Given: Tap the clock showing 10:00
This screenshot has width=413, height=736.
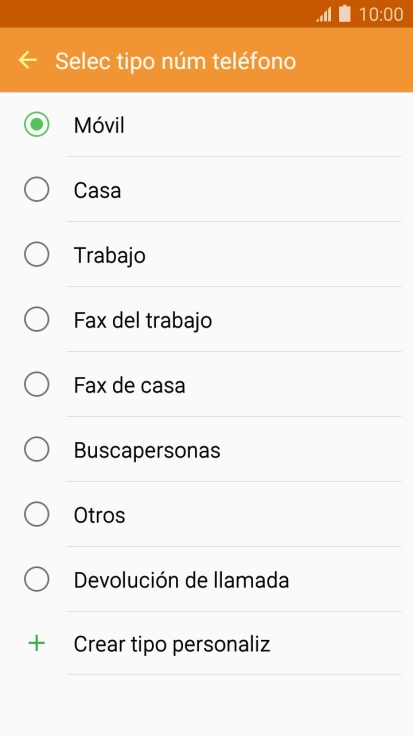Looking at the screenshot, I should pyautogui.click(x=381, y=14).
